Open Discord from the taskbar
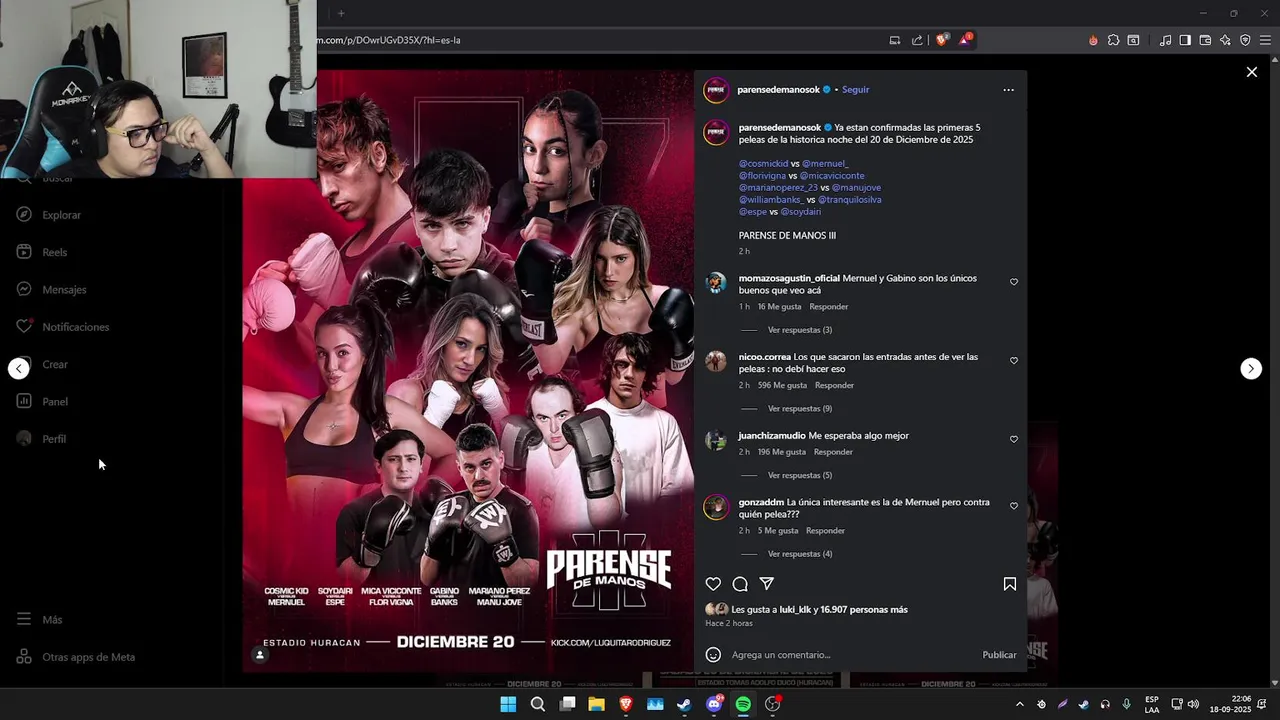1280x720 pixels. 714,704
